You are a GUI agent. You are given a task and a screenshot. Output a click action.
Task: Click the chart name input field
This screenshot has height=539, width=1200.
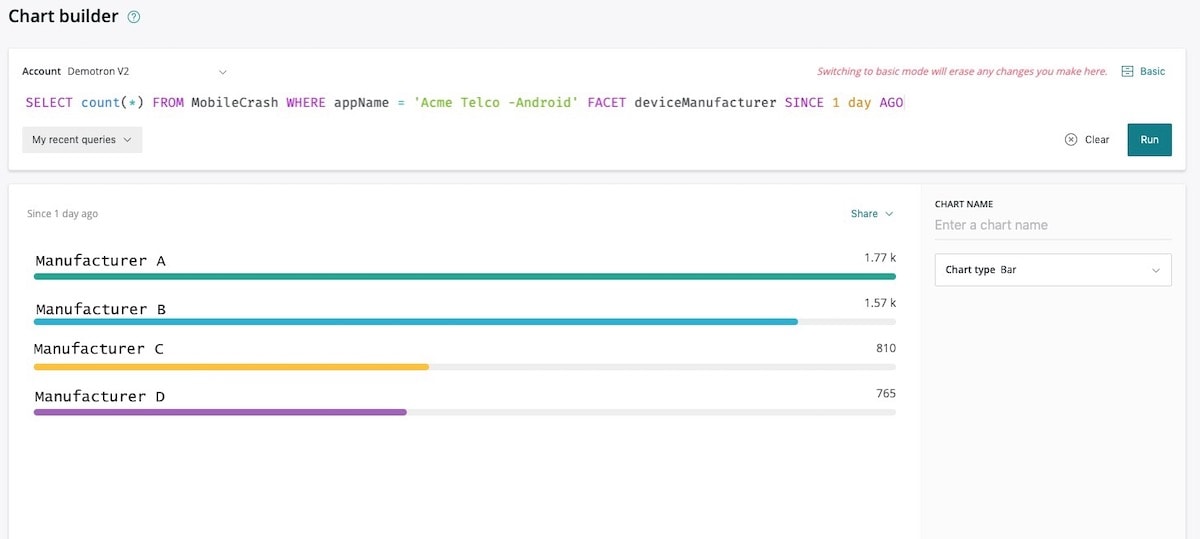coord(1053,225)
